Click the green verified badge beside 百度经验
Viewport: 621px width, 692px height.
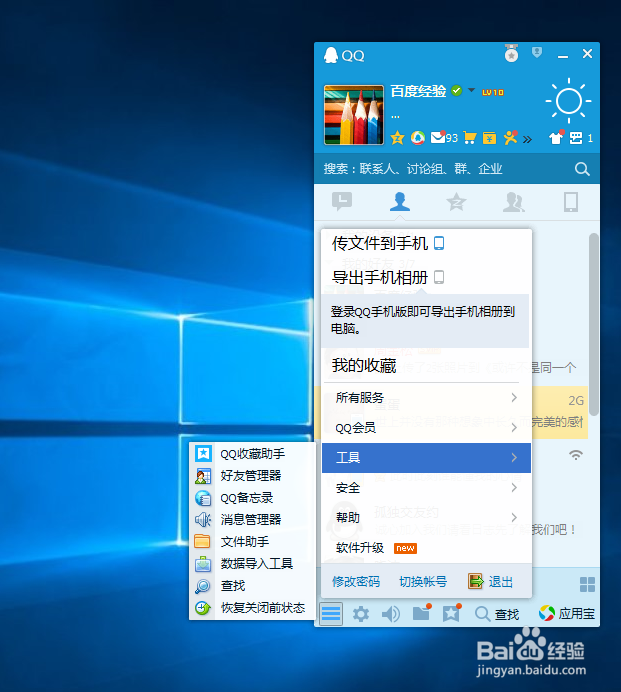point(457,90)
